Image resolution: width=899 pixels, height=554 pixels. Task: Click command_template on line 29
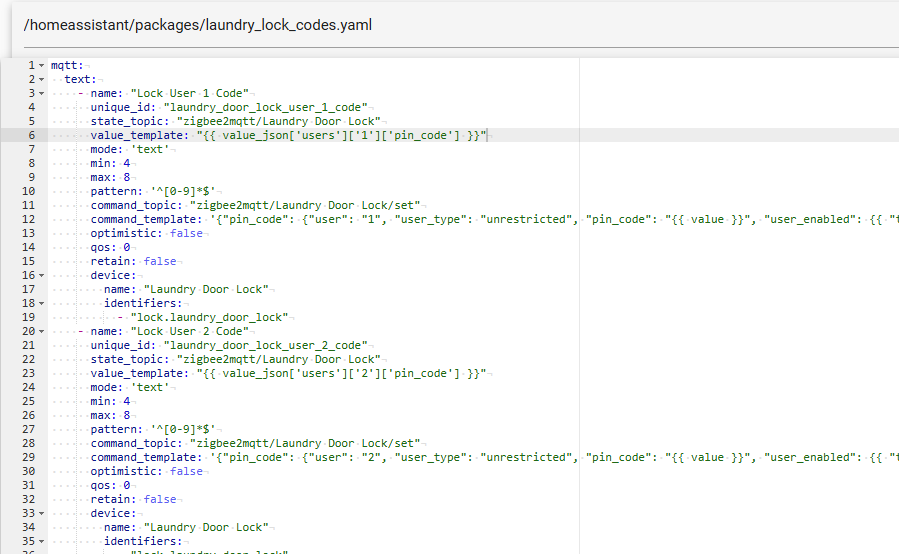click(494, 457)
